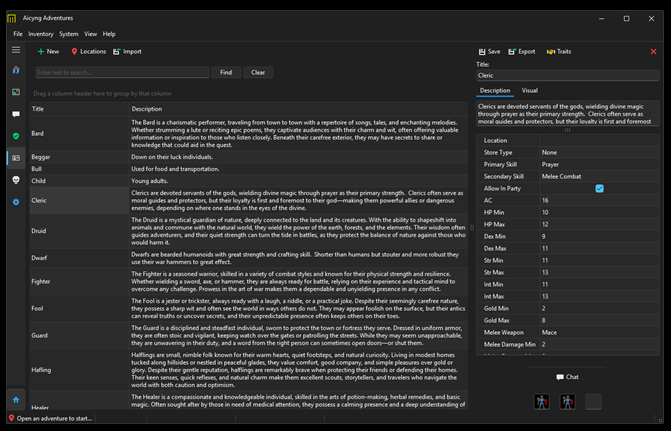Select the first character sprite thumbnail
This screenshot has width=671, height=431.
(x=541, y=401)
